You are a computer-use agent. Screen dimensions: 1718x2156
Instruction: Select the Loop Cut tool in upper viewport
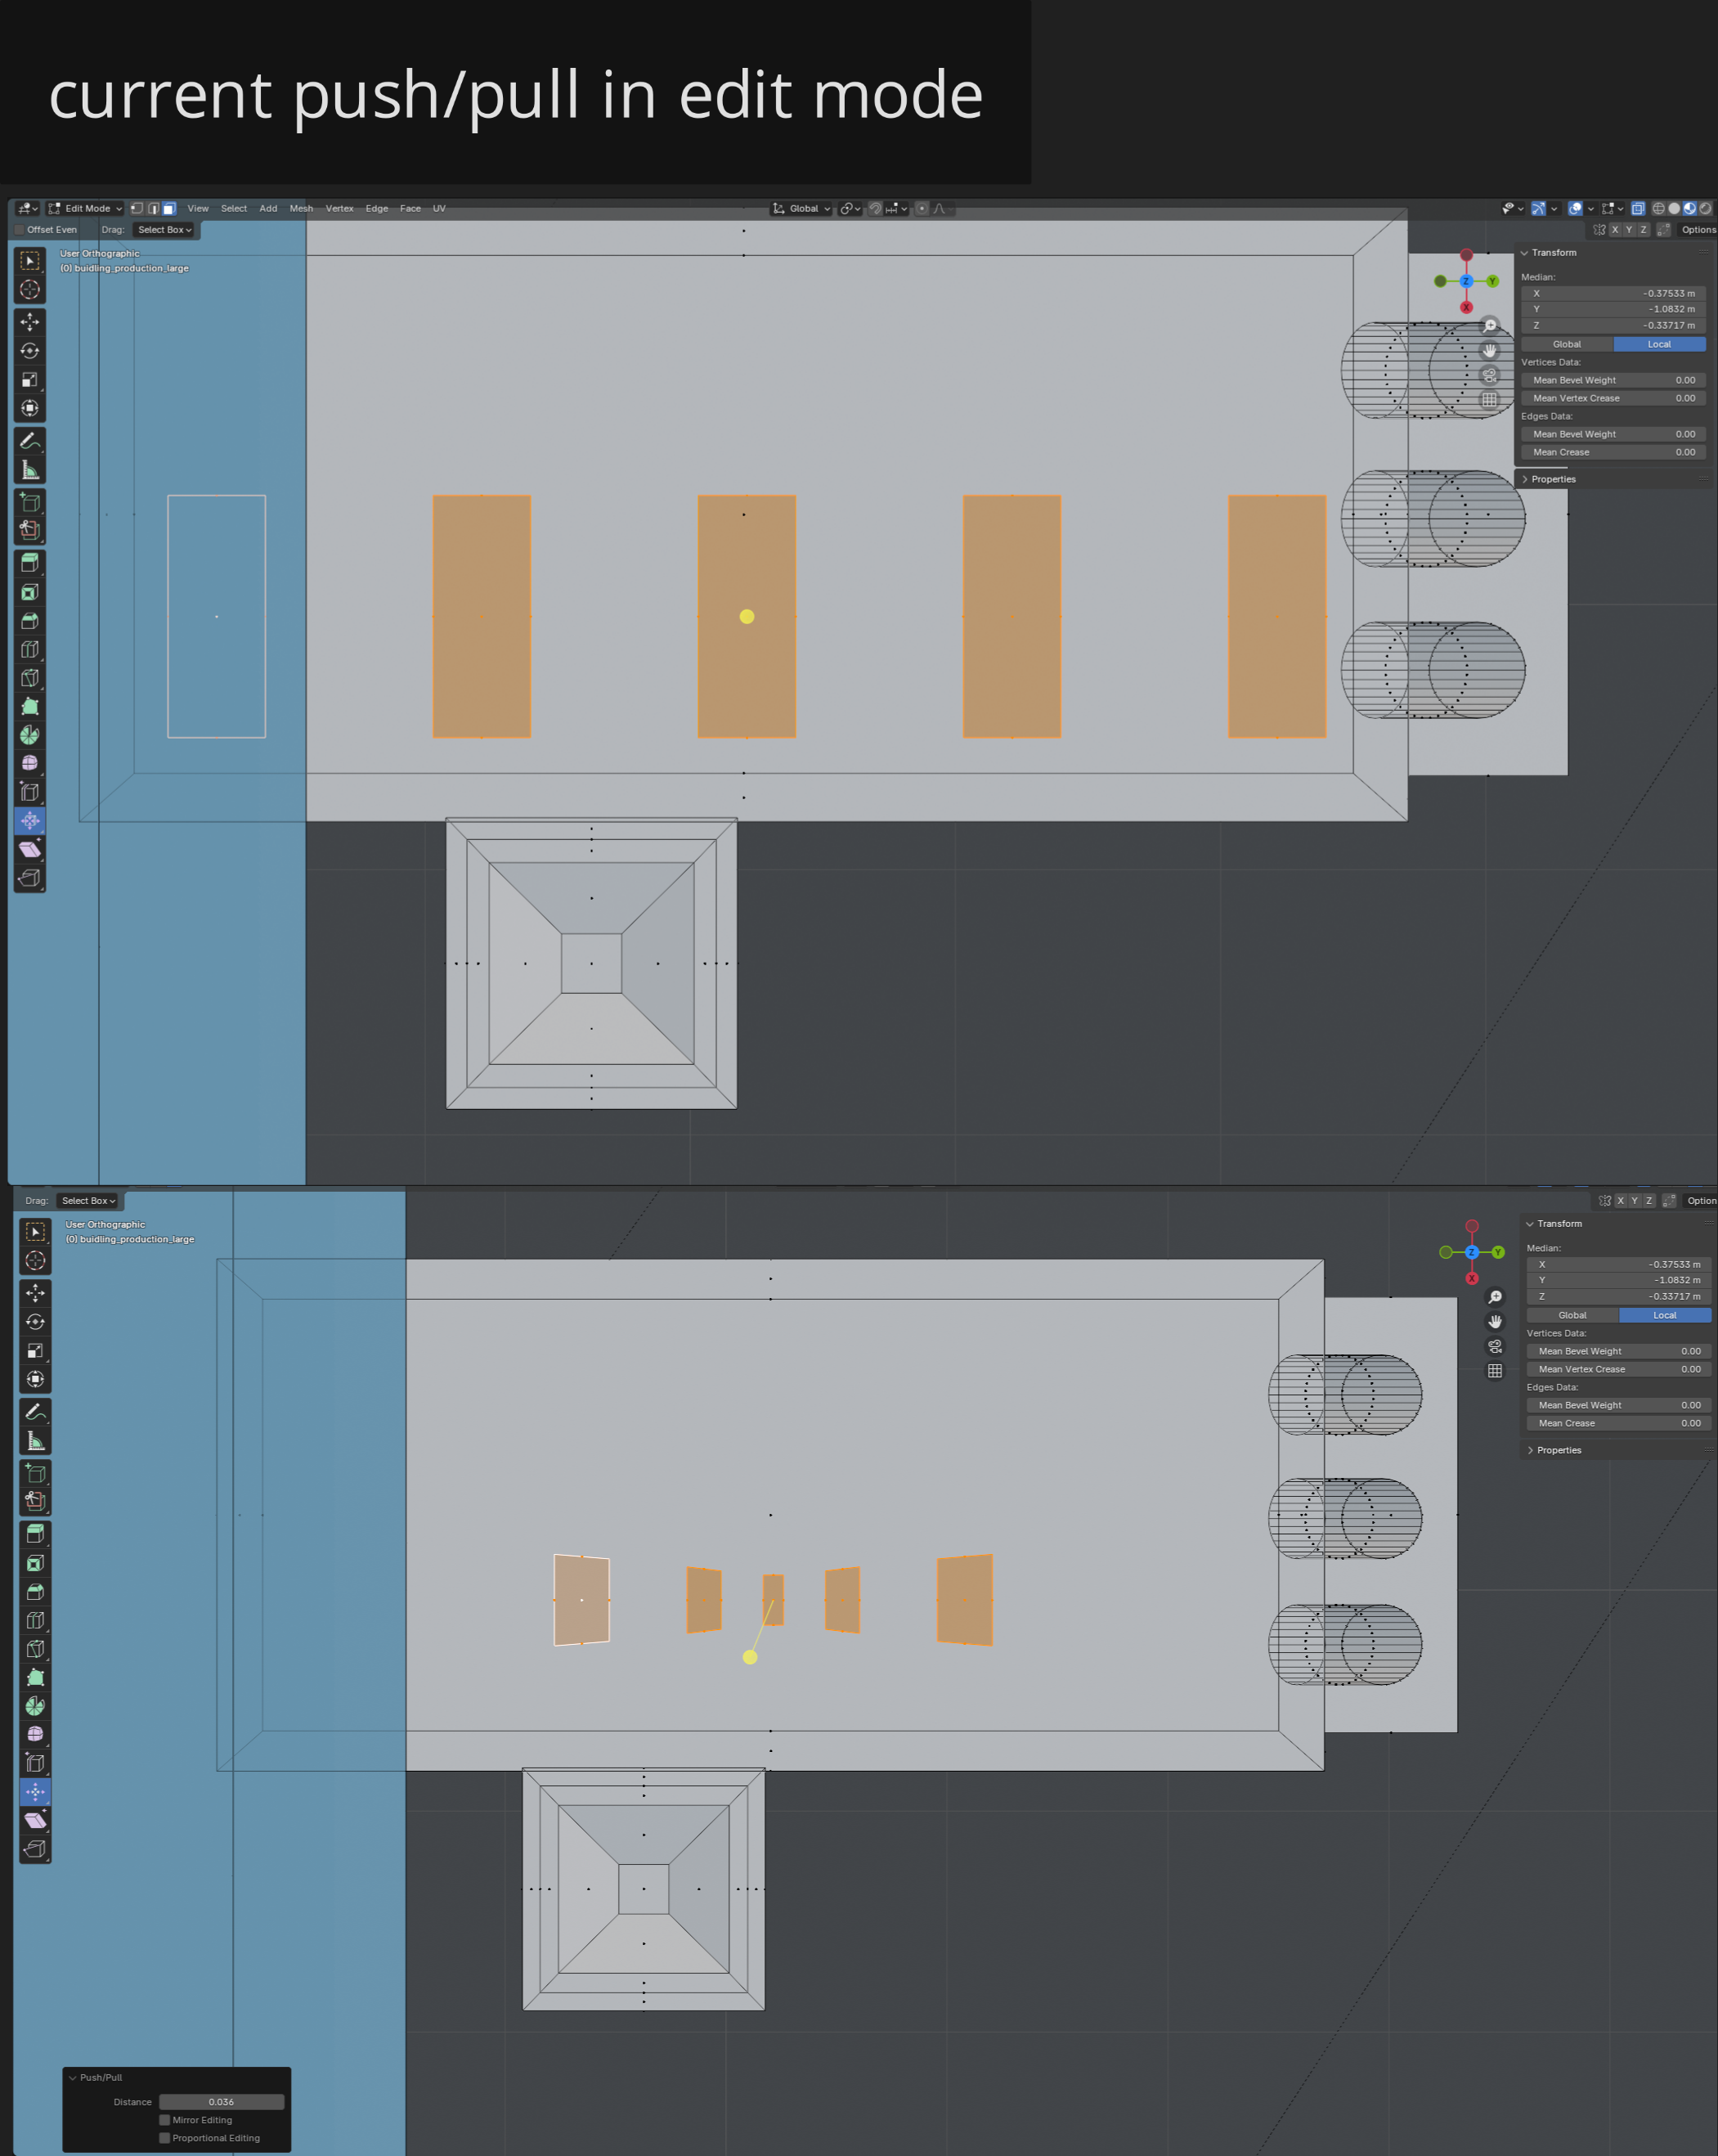point(30,649)
